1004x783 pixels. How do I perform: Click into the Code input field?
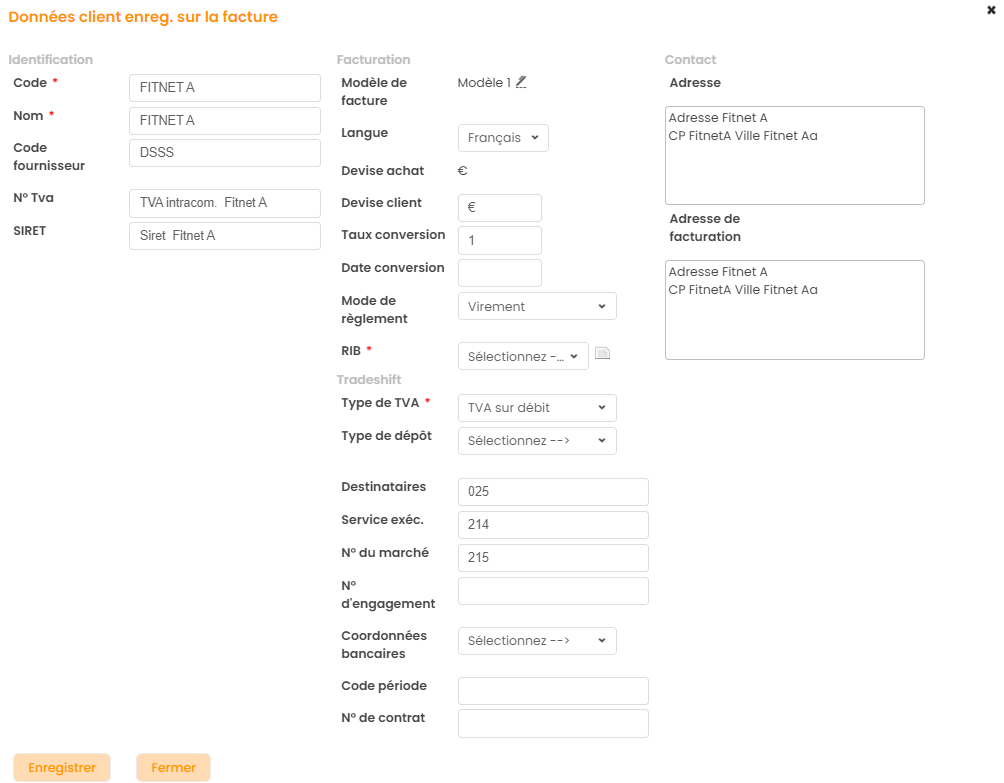point(225,88)
